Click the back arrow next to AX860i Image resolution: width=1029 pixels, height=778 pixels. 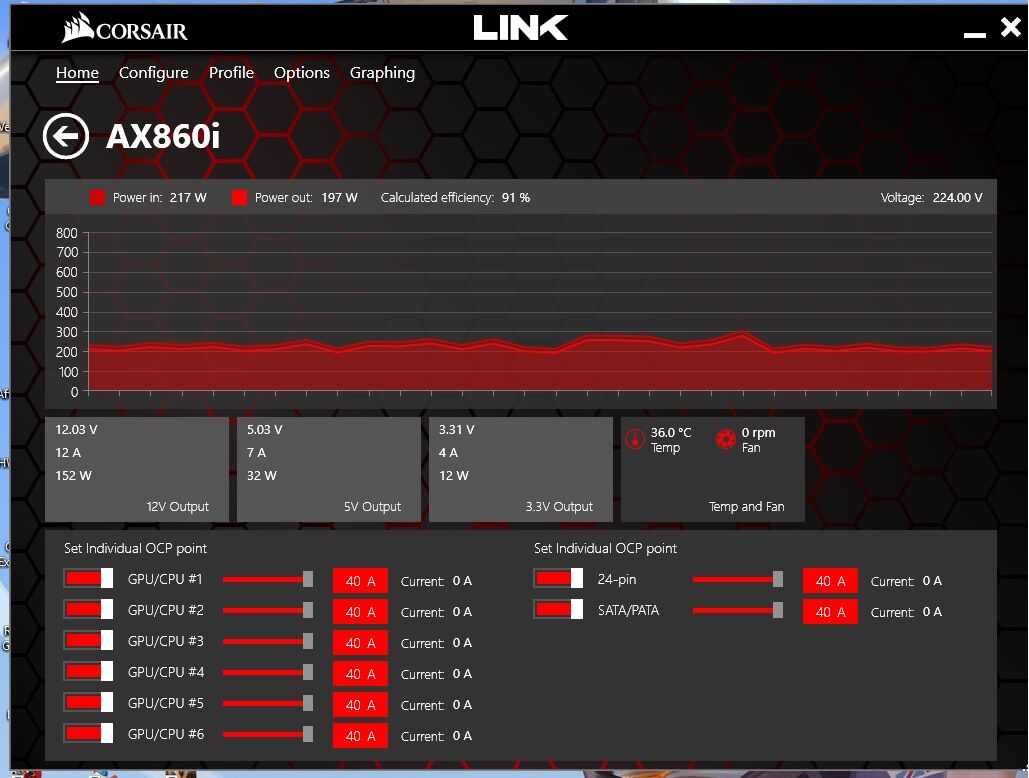coord(66,136)
